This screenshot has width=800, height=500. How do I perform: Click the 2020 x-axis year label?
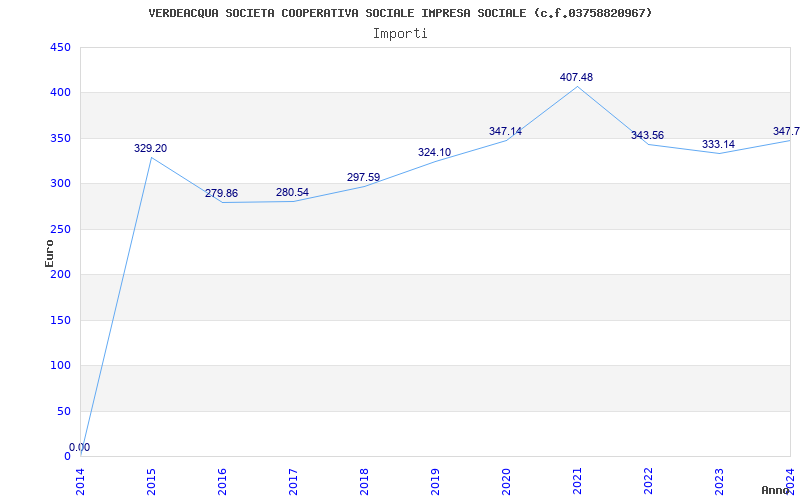coord(506,482)
